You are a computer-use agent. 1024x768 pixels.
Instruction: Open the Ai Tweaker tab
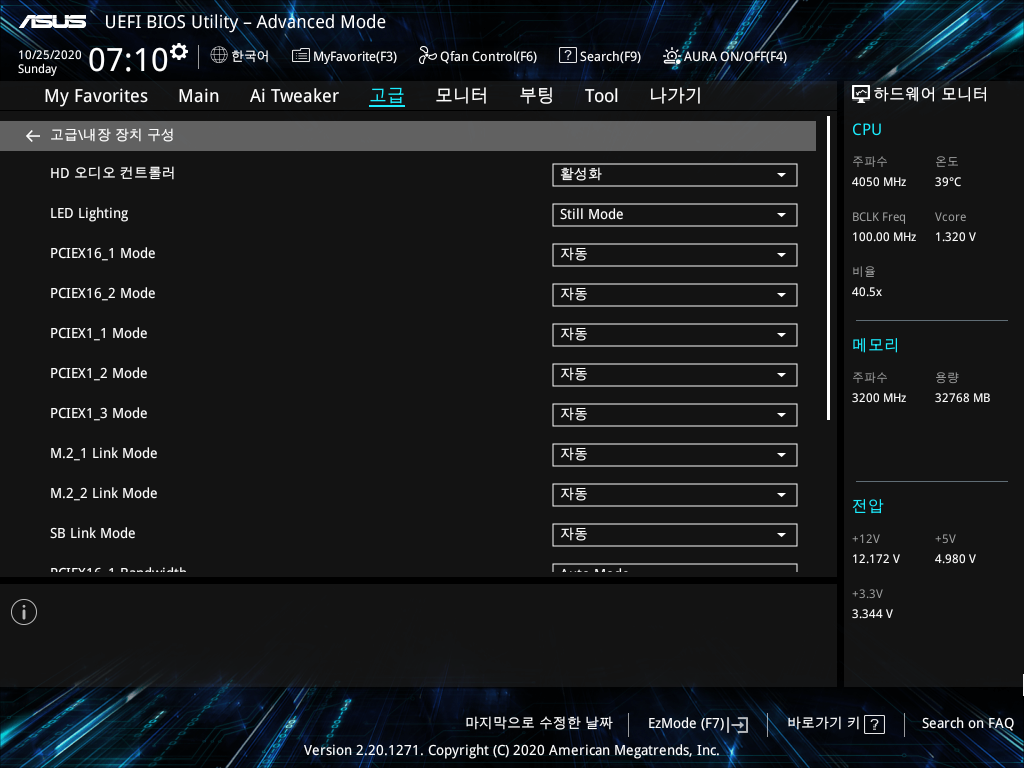(x=294, y=96)
